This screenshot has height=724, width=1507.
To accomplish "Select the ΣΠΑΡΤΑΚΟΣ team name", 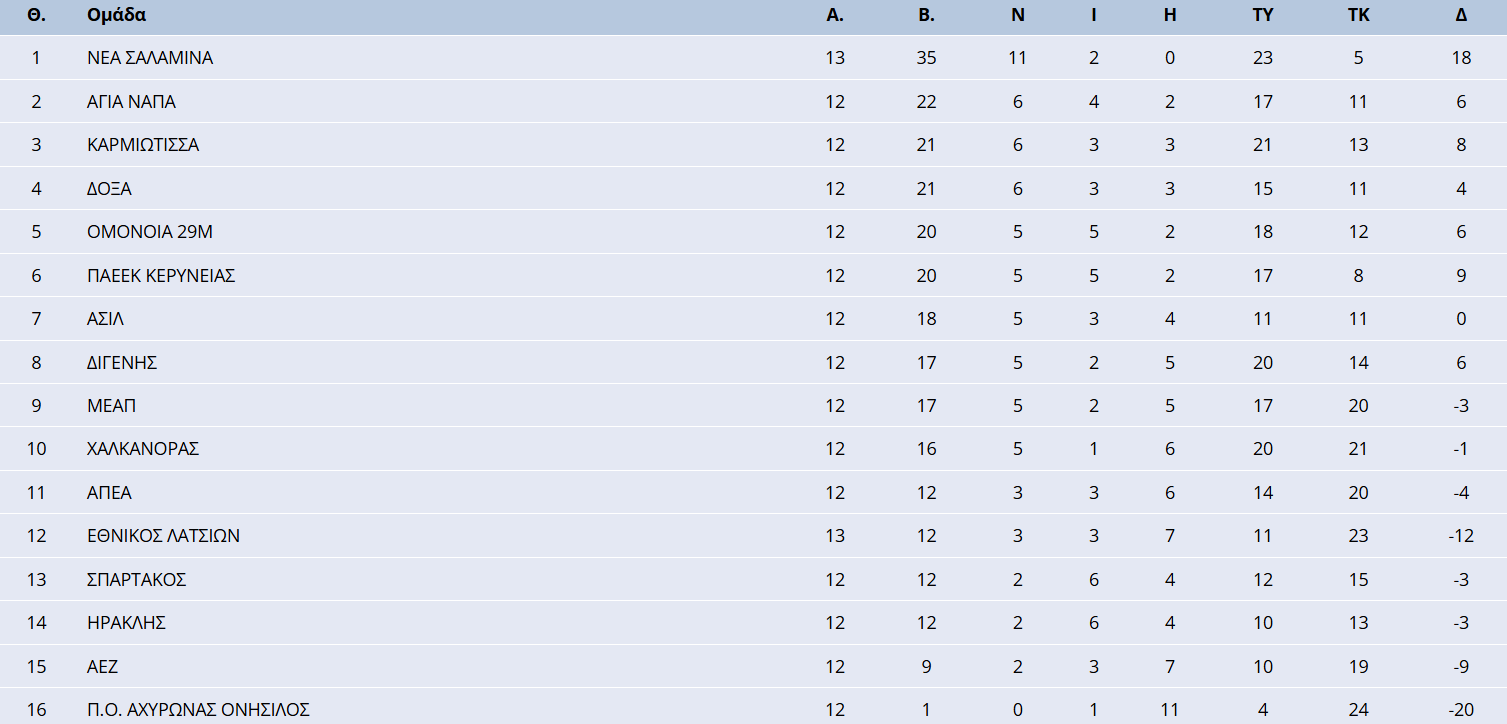I will pyautogui.click(x=137, y=580).
